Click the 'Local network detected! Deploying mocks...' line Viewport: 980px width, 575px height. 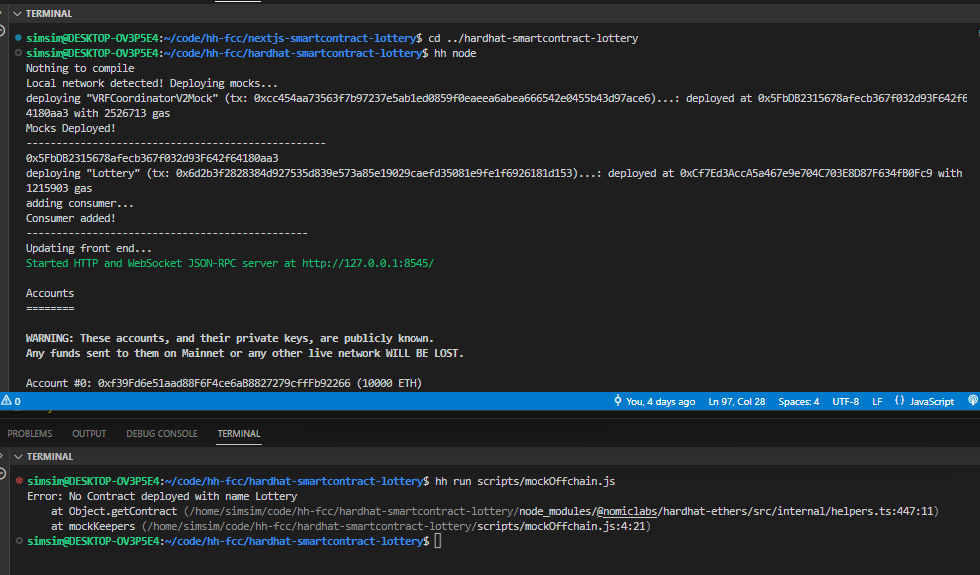click(x=152, y=83)
